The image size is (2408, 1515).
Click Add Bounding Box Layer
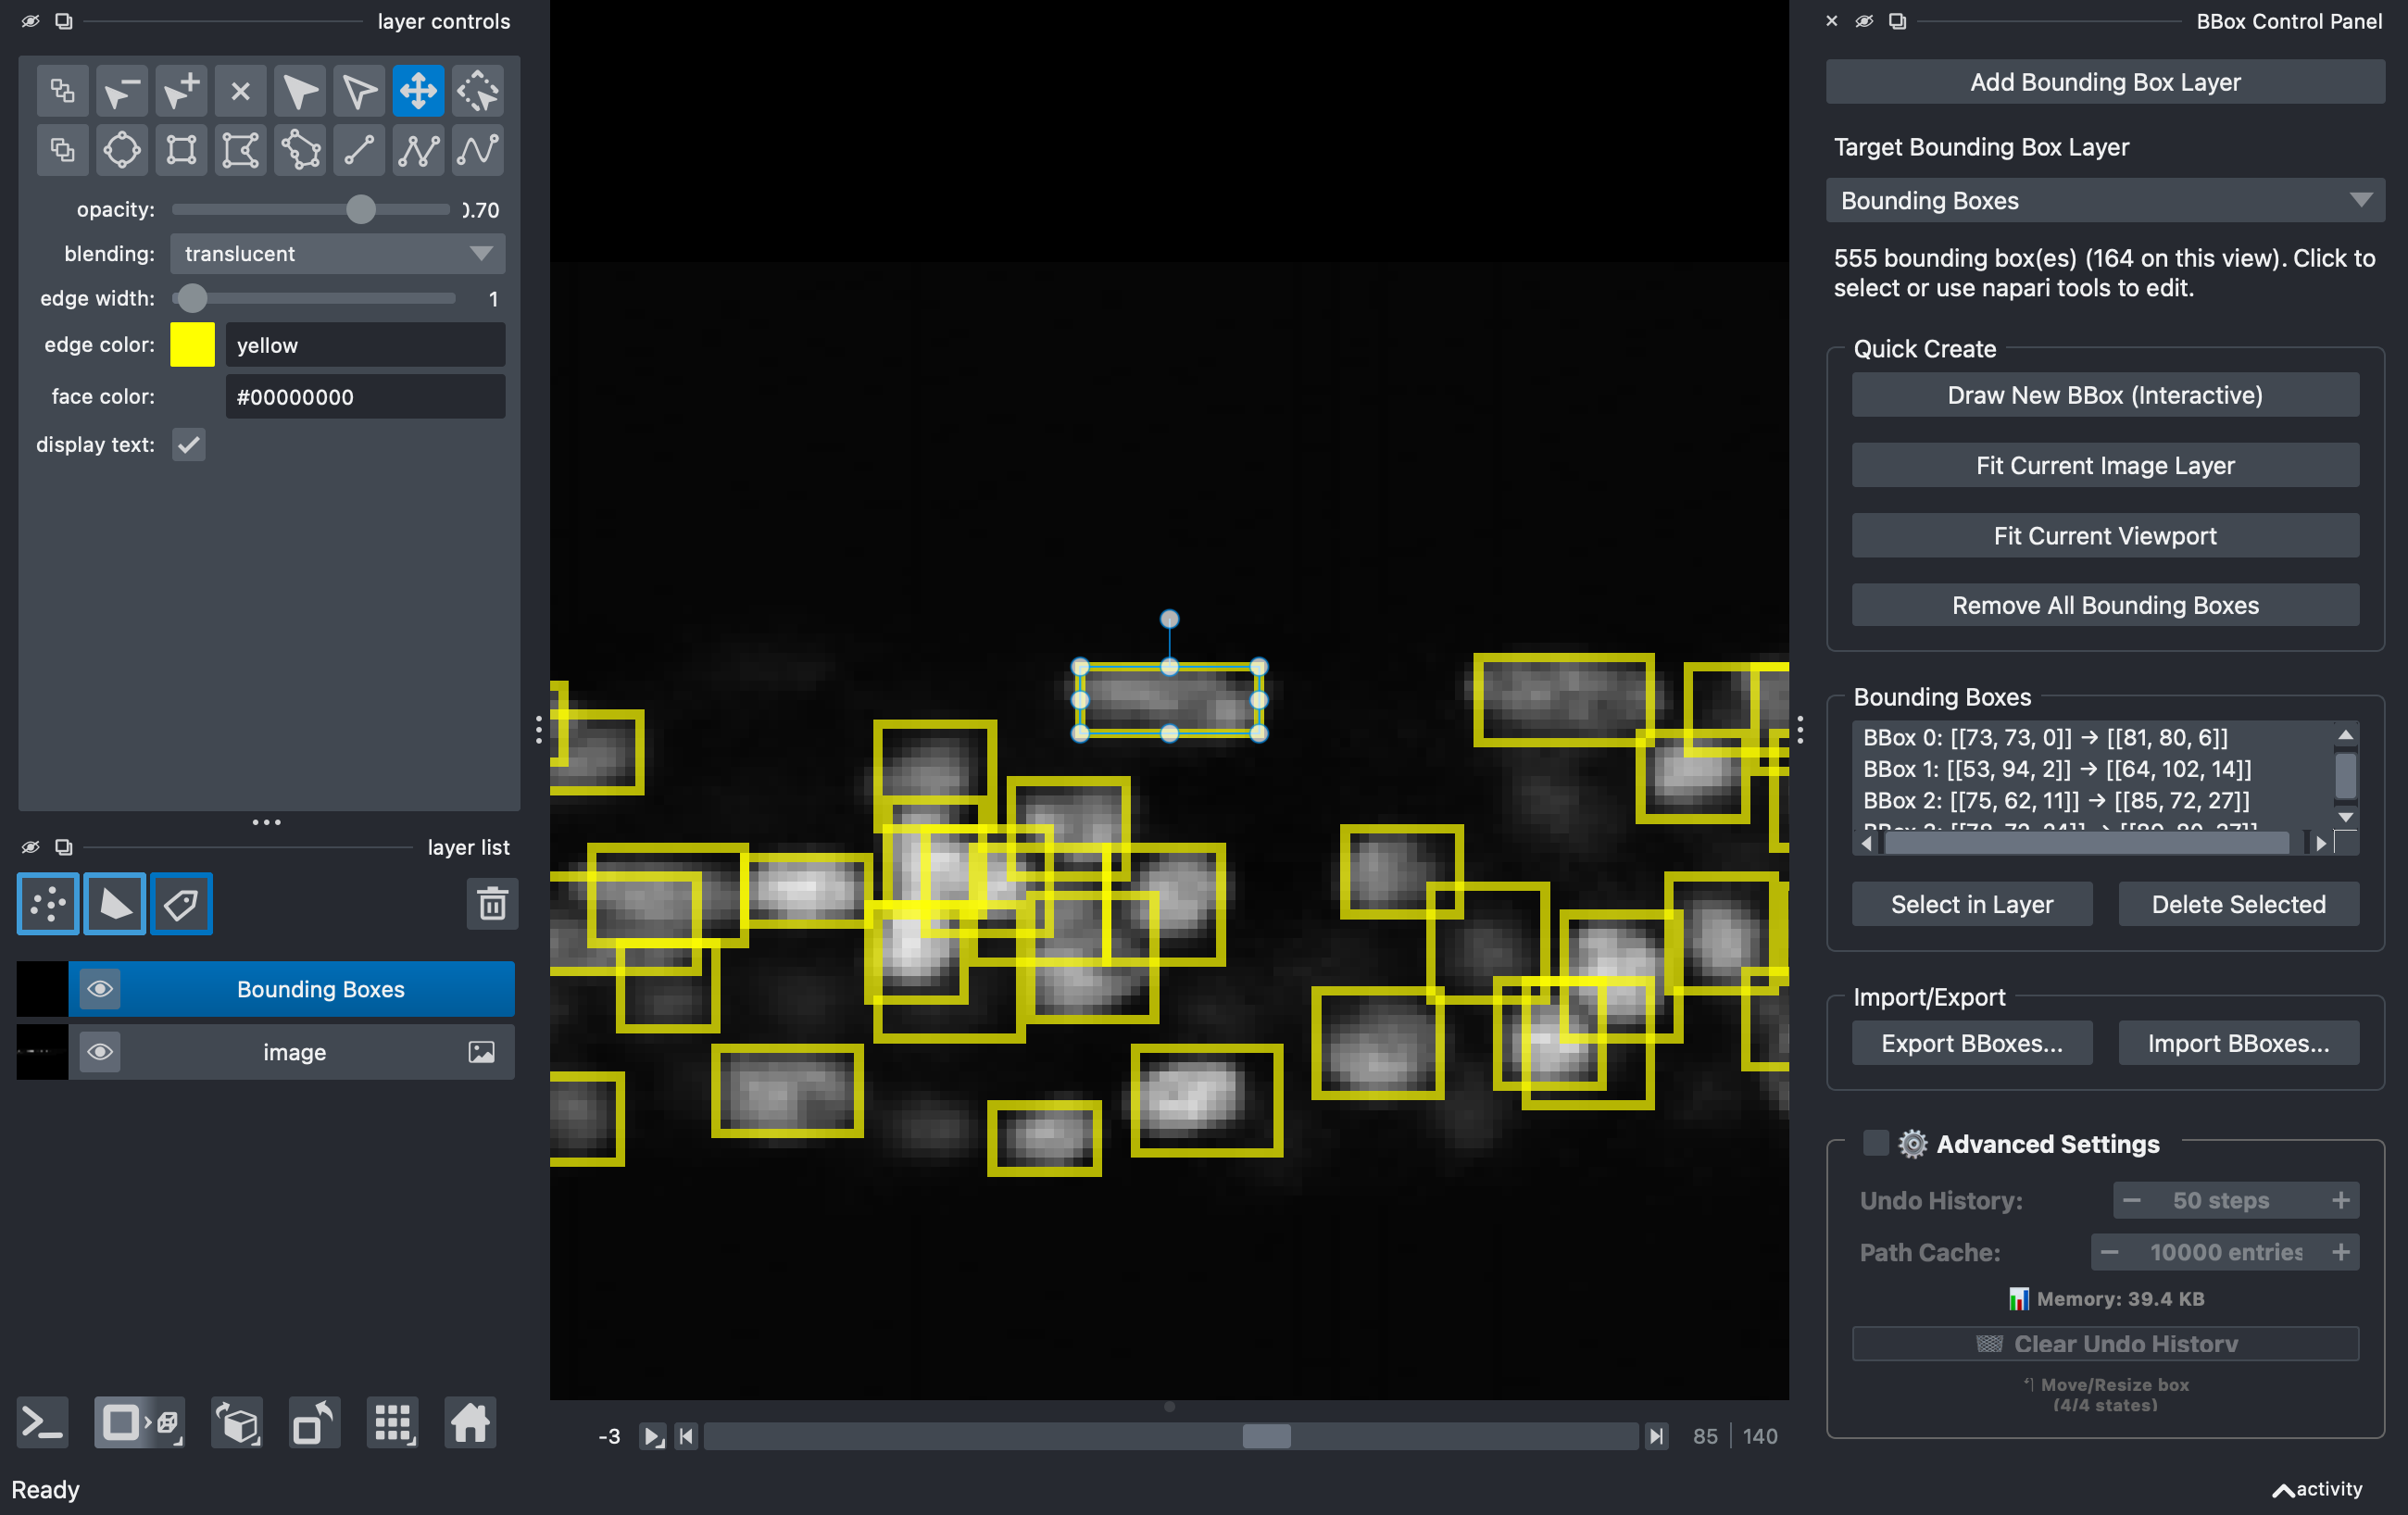2105,82
